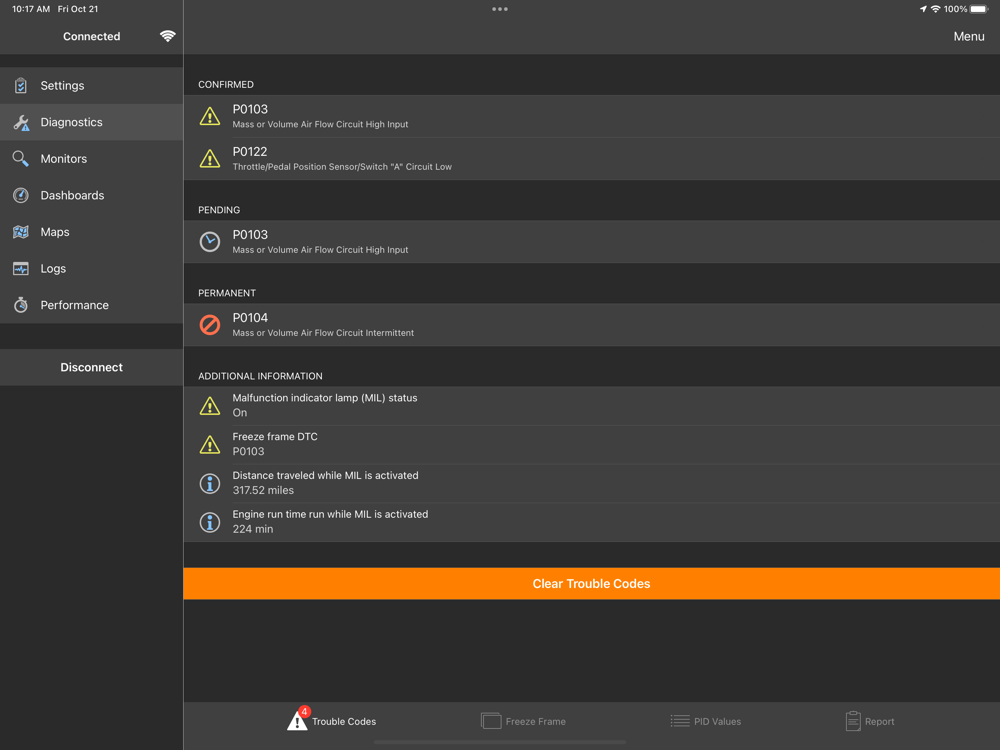Viewport: 1000px width, 750px height.
Task: Click info icon for engine run time
Action: (x=210, y=522)
